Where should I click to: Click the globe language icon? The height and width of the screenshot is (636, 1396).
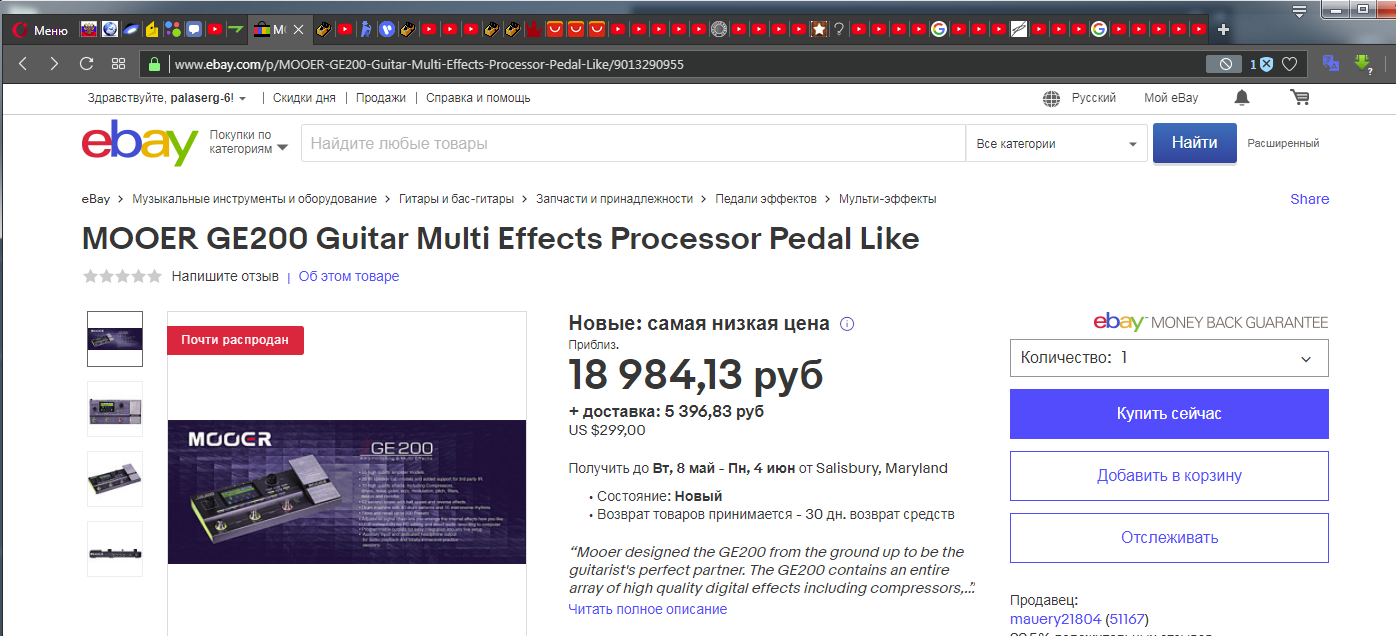pyautogui.click(x=1051, y=98)
